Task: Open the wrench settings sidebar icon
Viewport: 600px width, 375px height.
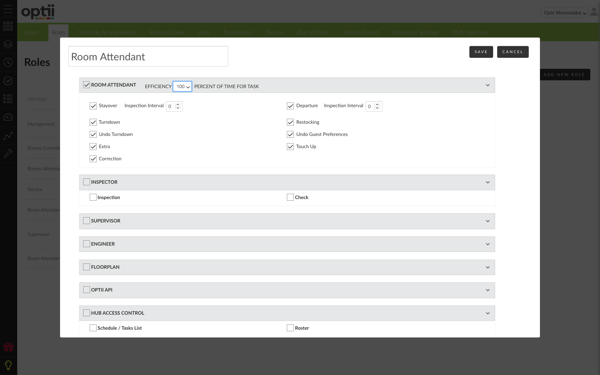Action: click(x=8, y=153)
